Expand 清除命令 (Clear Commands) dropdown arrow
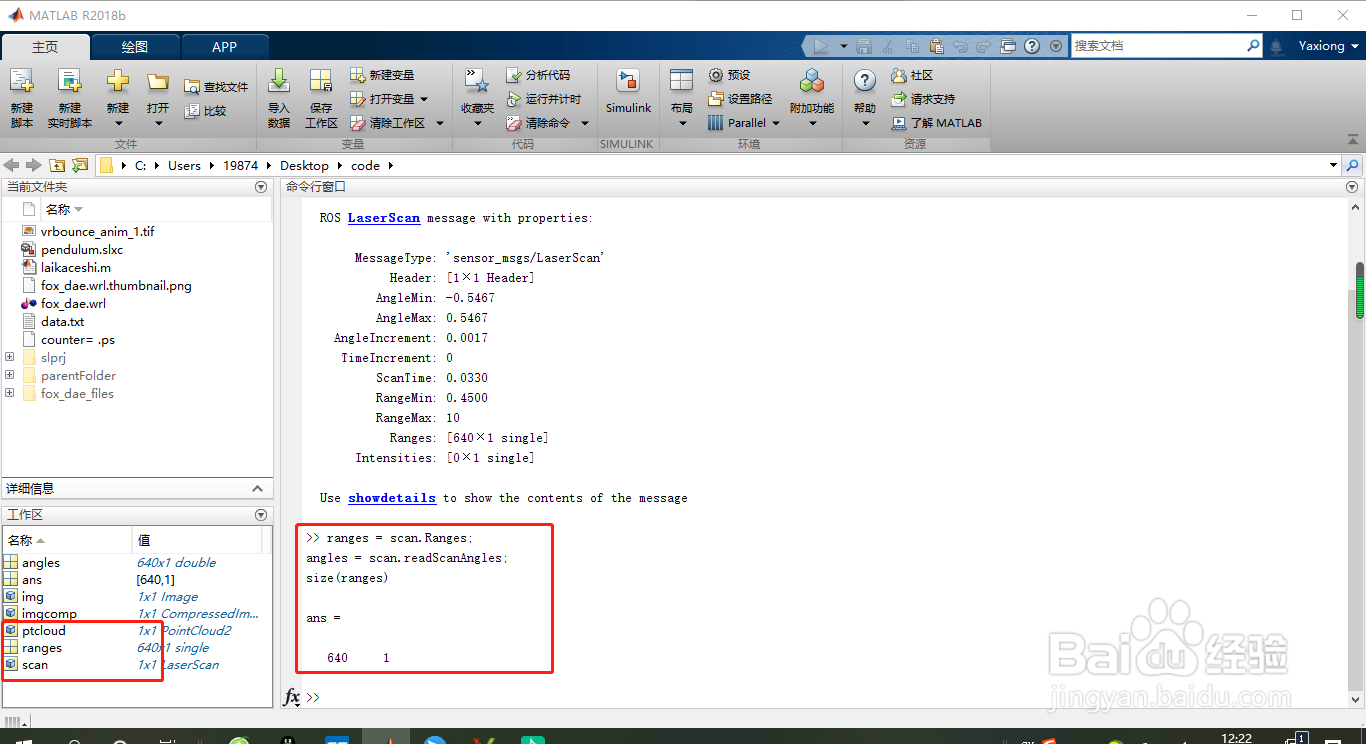 click(585, 123)
